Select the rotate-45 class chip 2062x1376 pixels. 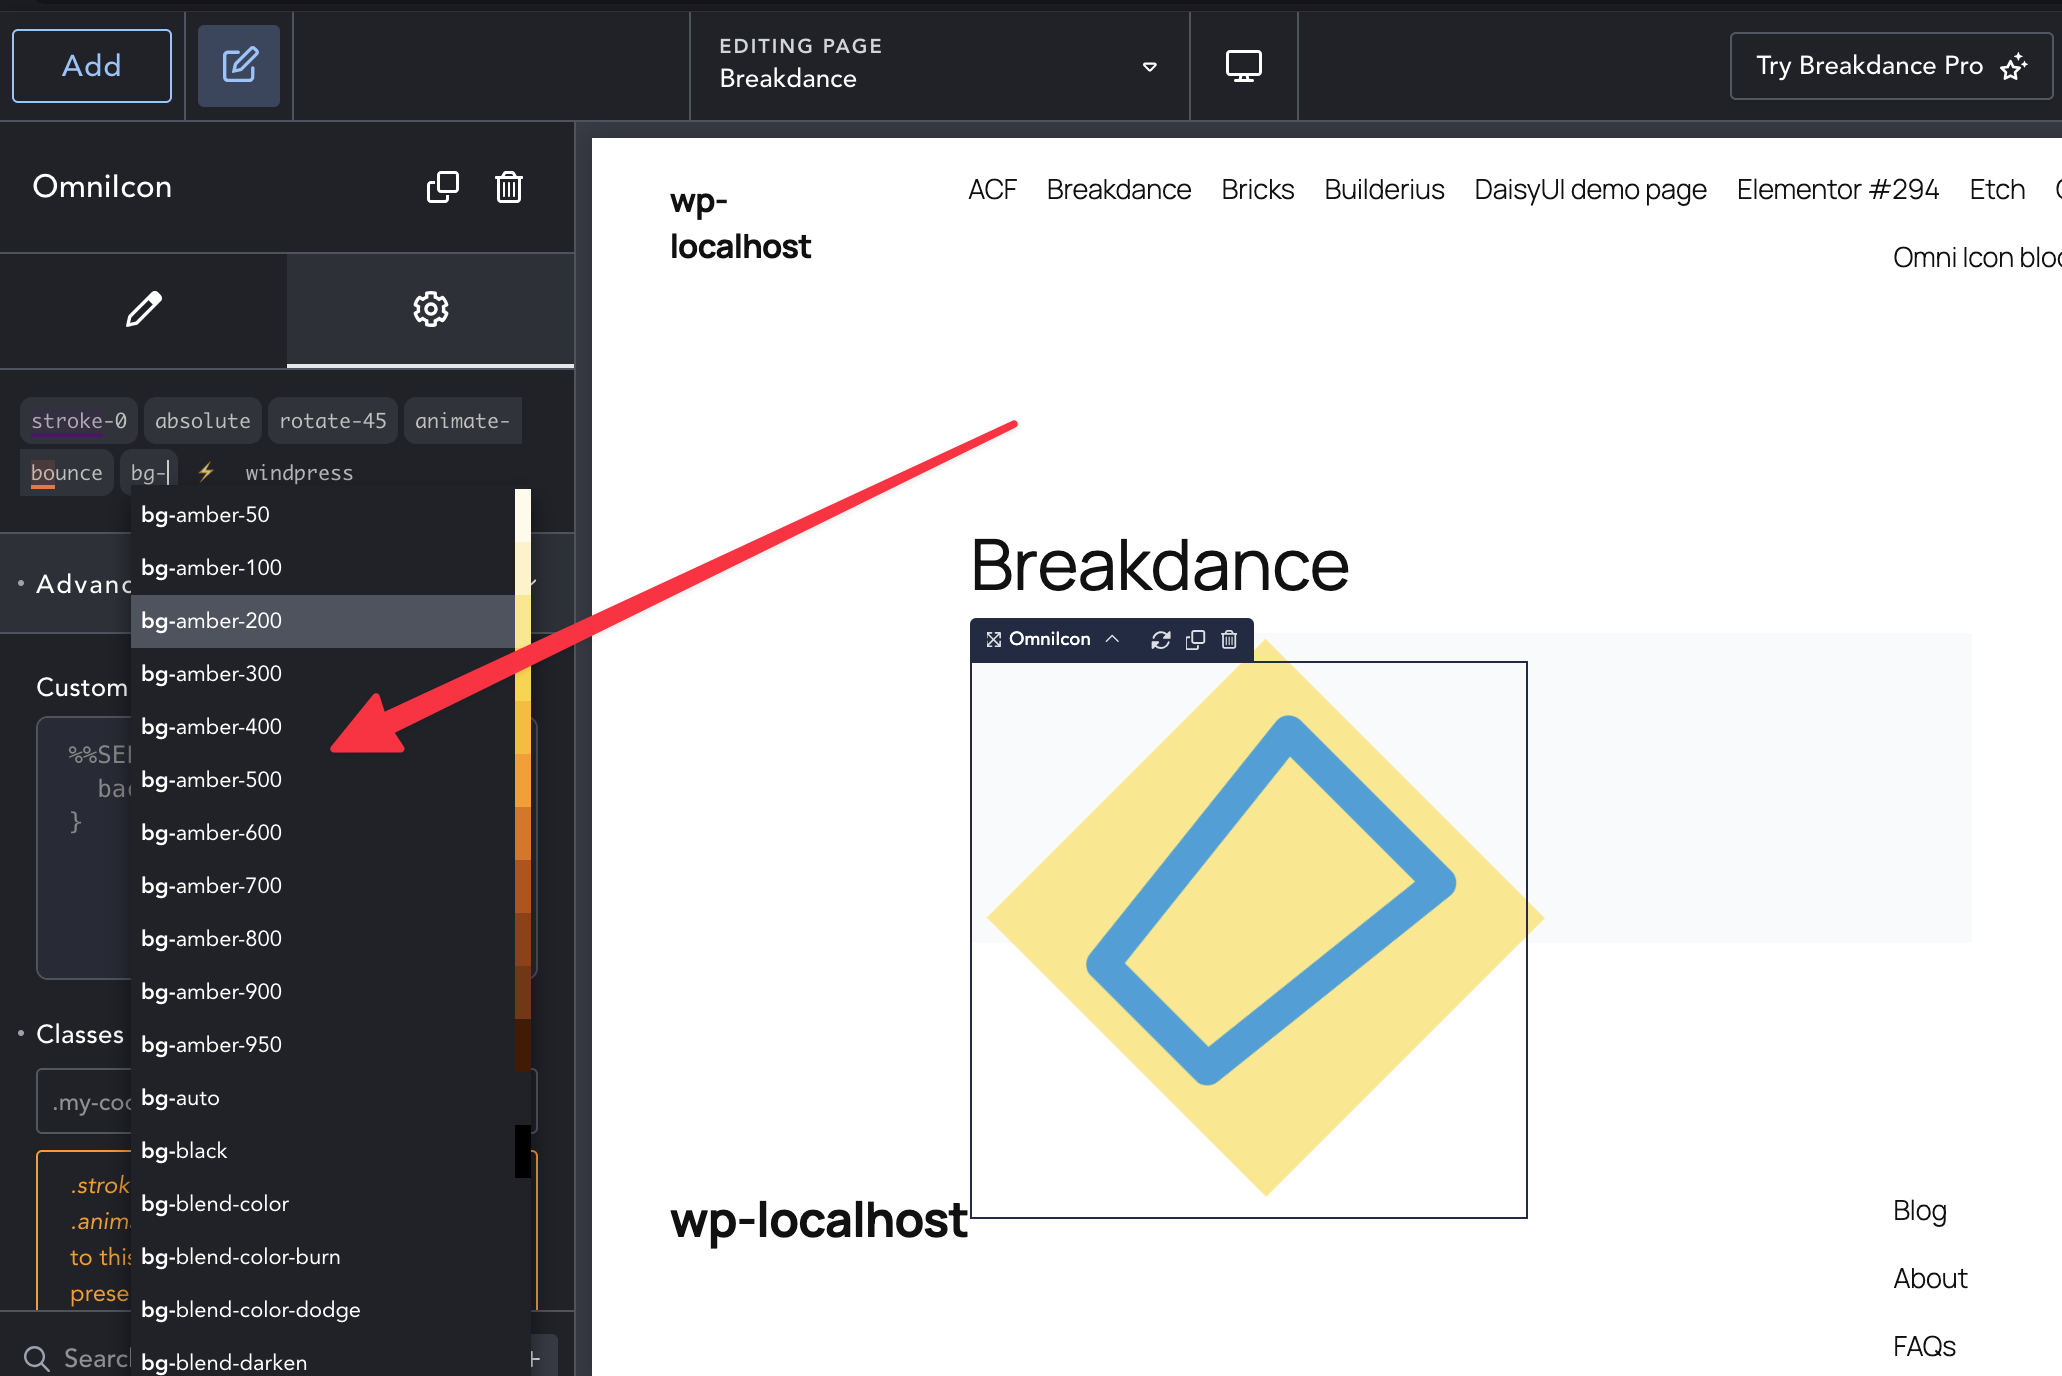coord(333,421)
